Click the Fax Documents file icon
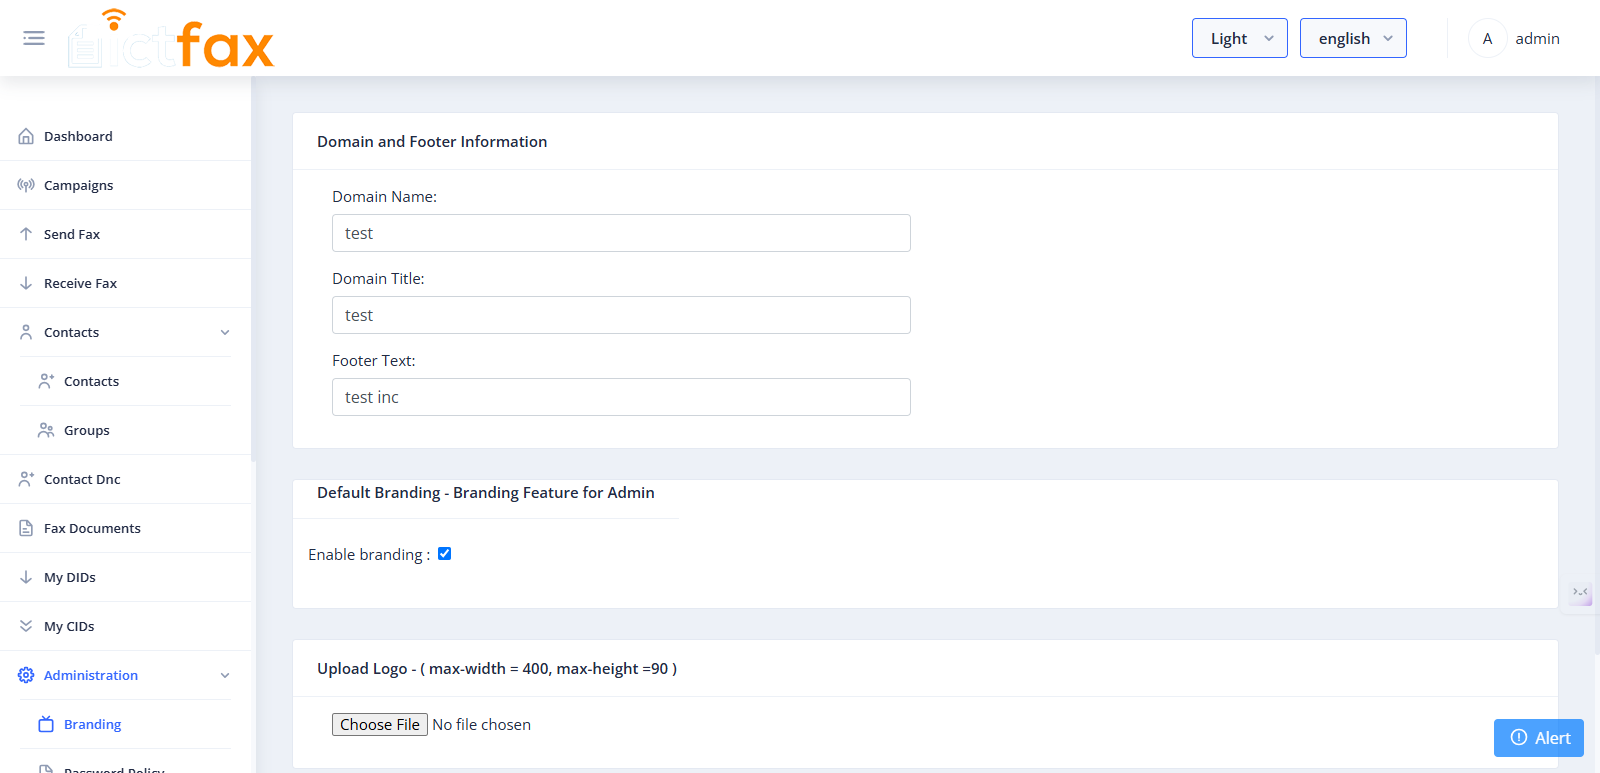Viewport: 1600px width, 773px height. pos(26,528)
